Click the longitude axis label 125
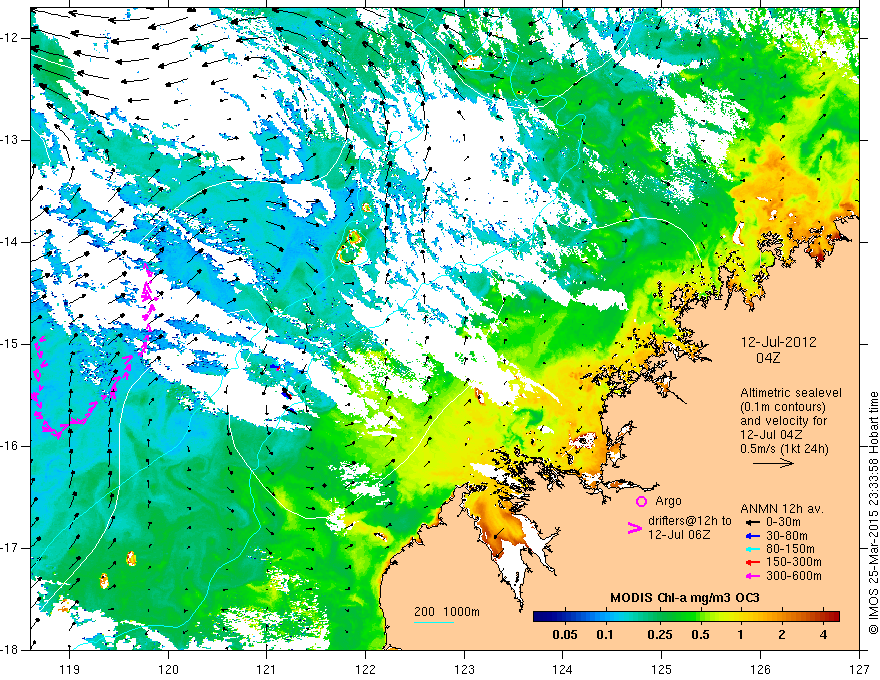Screen dimensions: 880x680 (662, 669)
